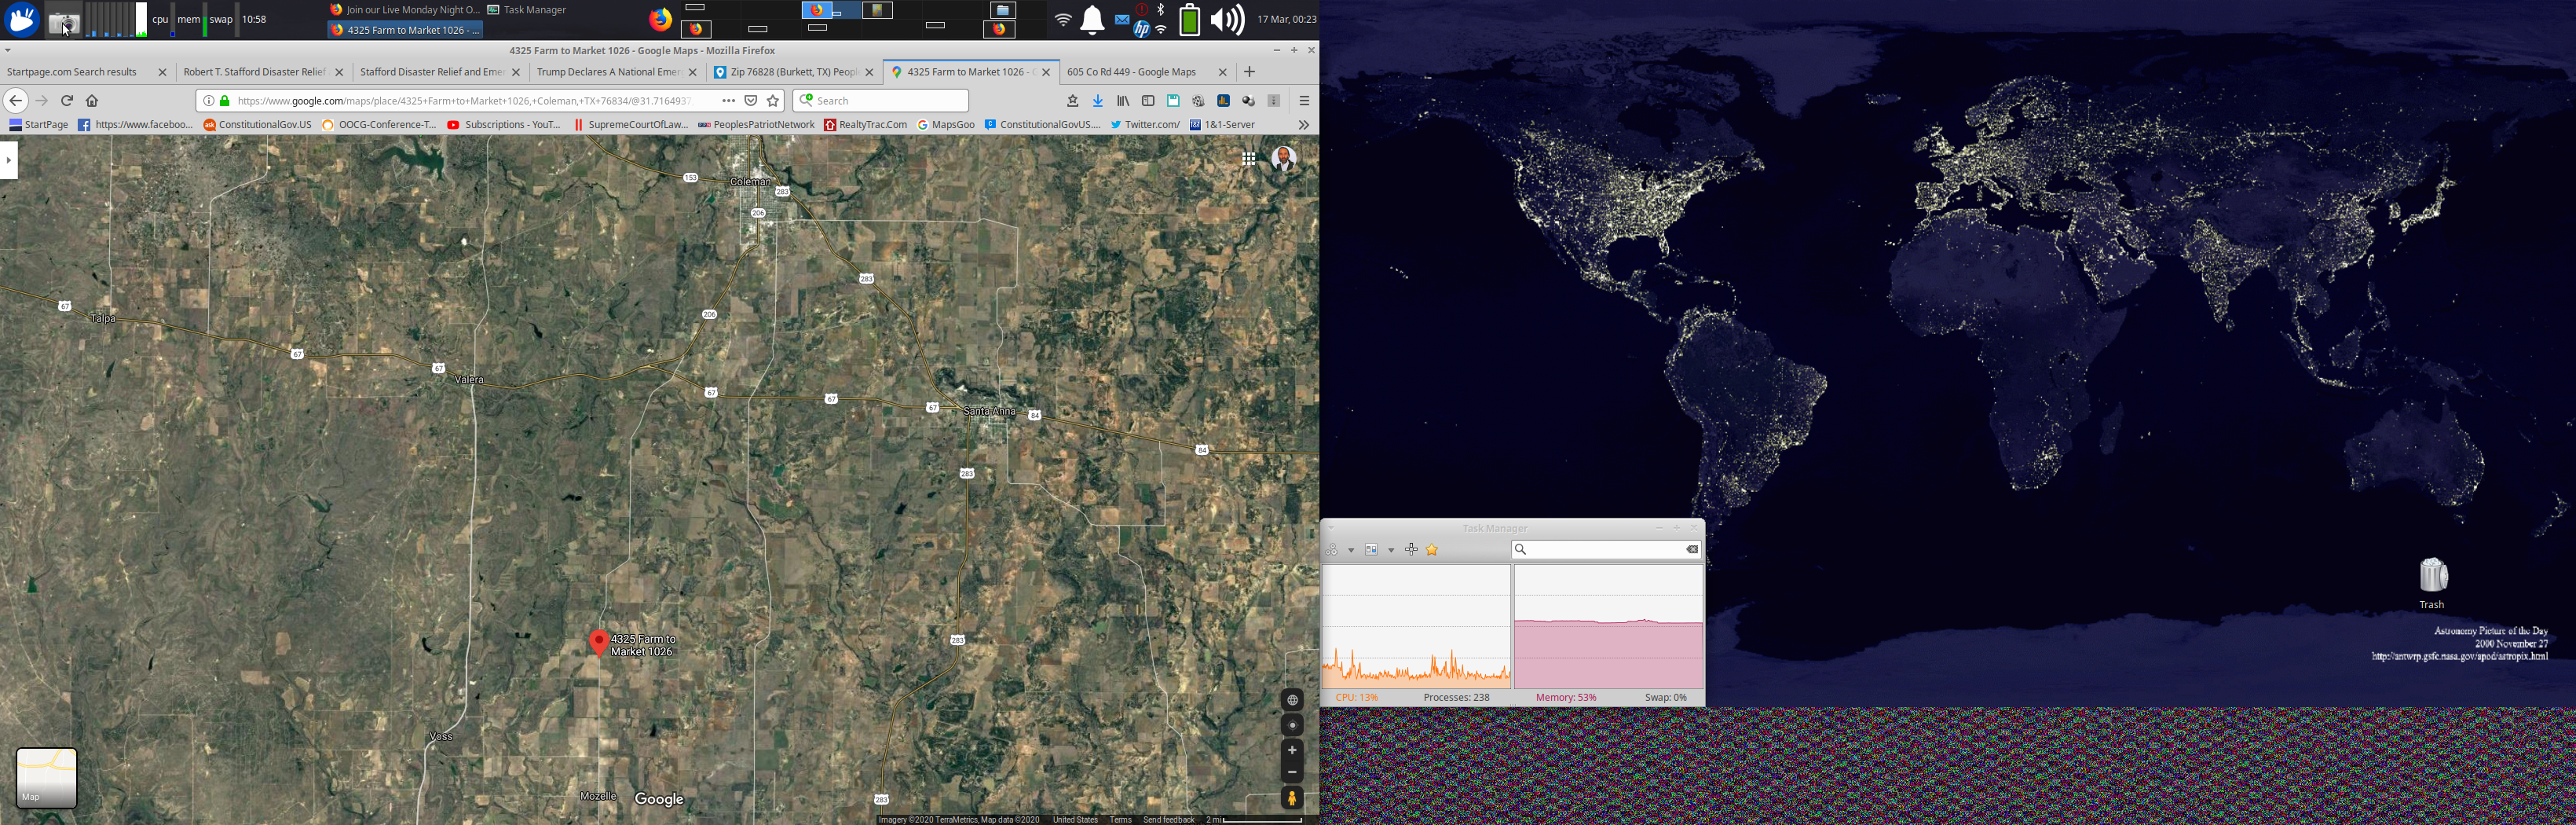This screenshot has height=825, width=2576.
Task: Toggle Task Manager process view icon
Action: tap(1372, 550)
